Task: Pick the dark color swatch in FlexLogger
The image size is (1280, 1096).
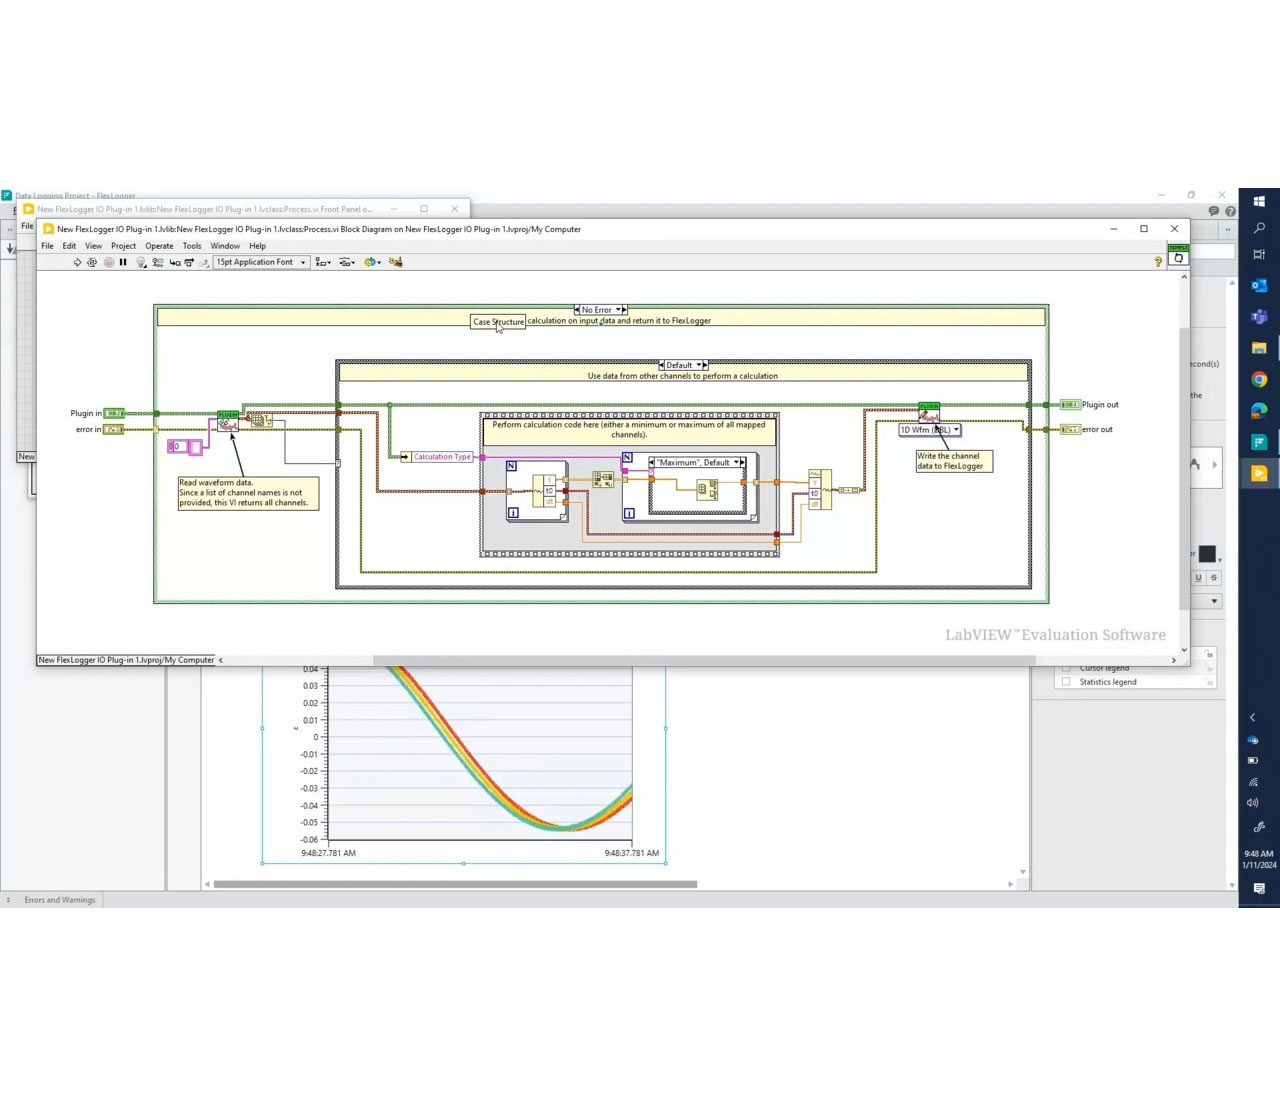Action: [x=1208, y=554]
